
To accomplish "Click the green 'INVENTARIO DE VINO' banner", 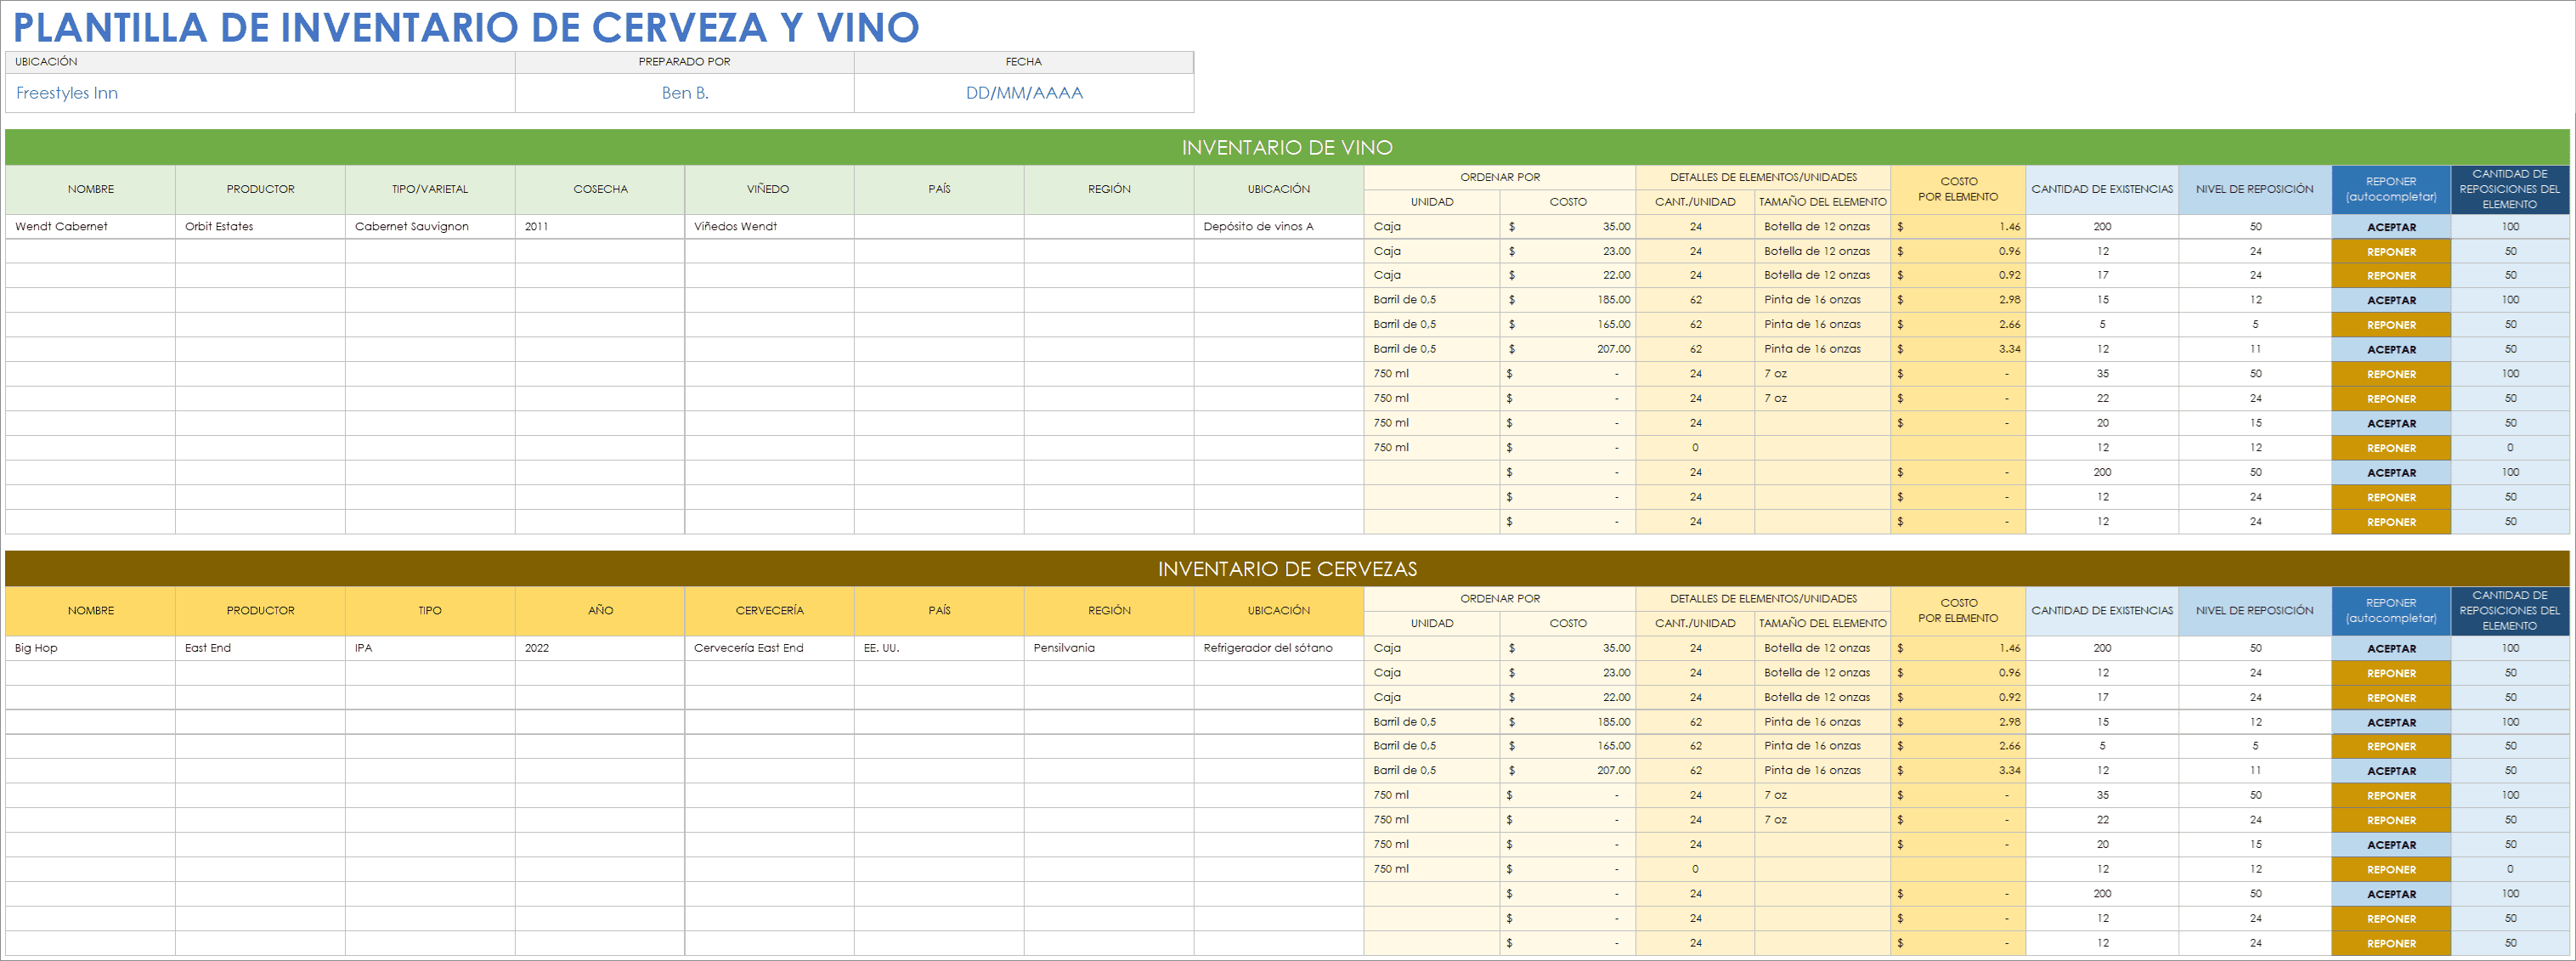I will pyautogui.click(x=1287, y=147).
